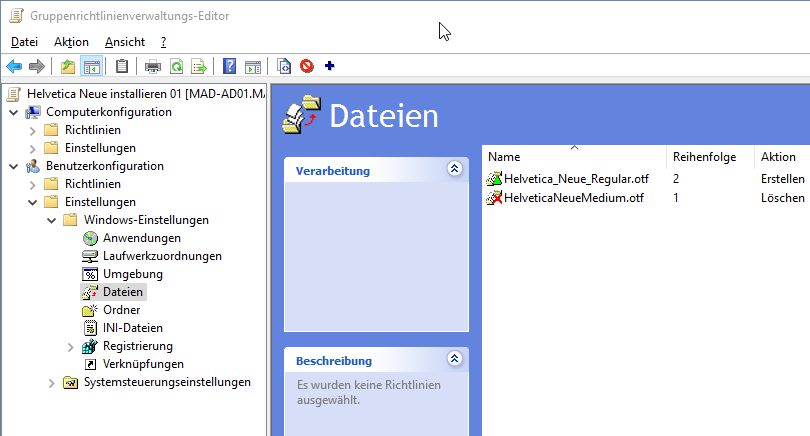Click the folder Up One Level icon

click(x=68, y=67)
